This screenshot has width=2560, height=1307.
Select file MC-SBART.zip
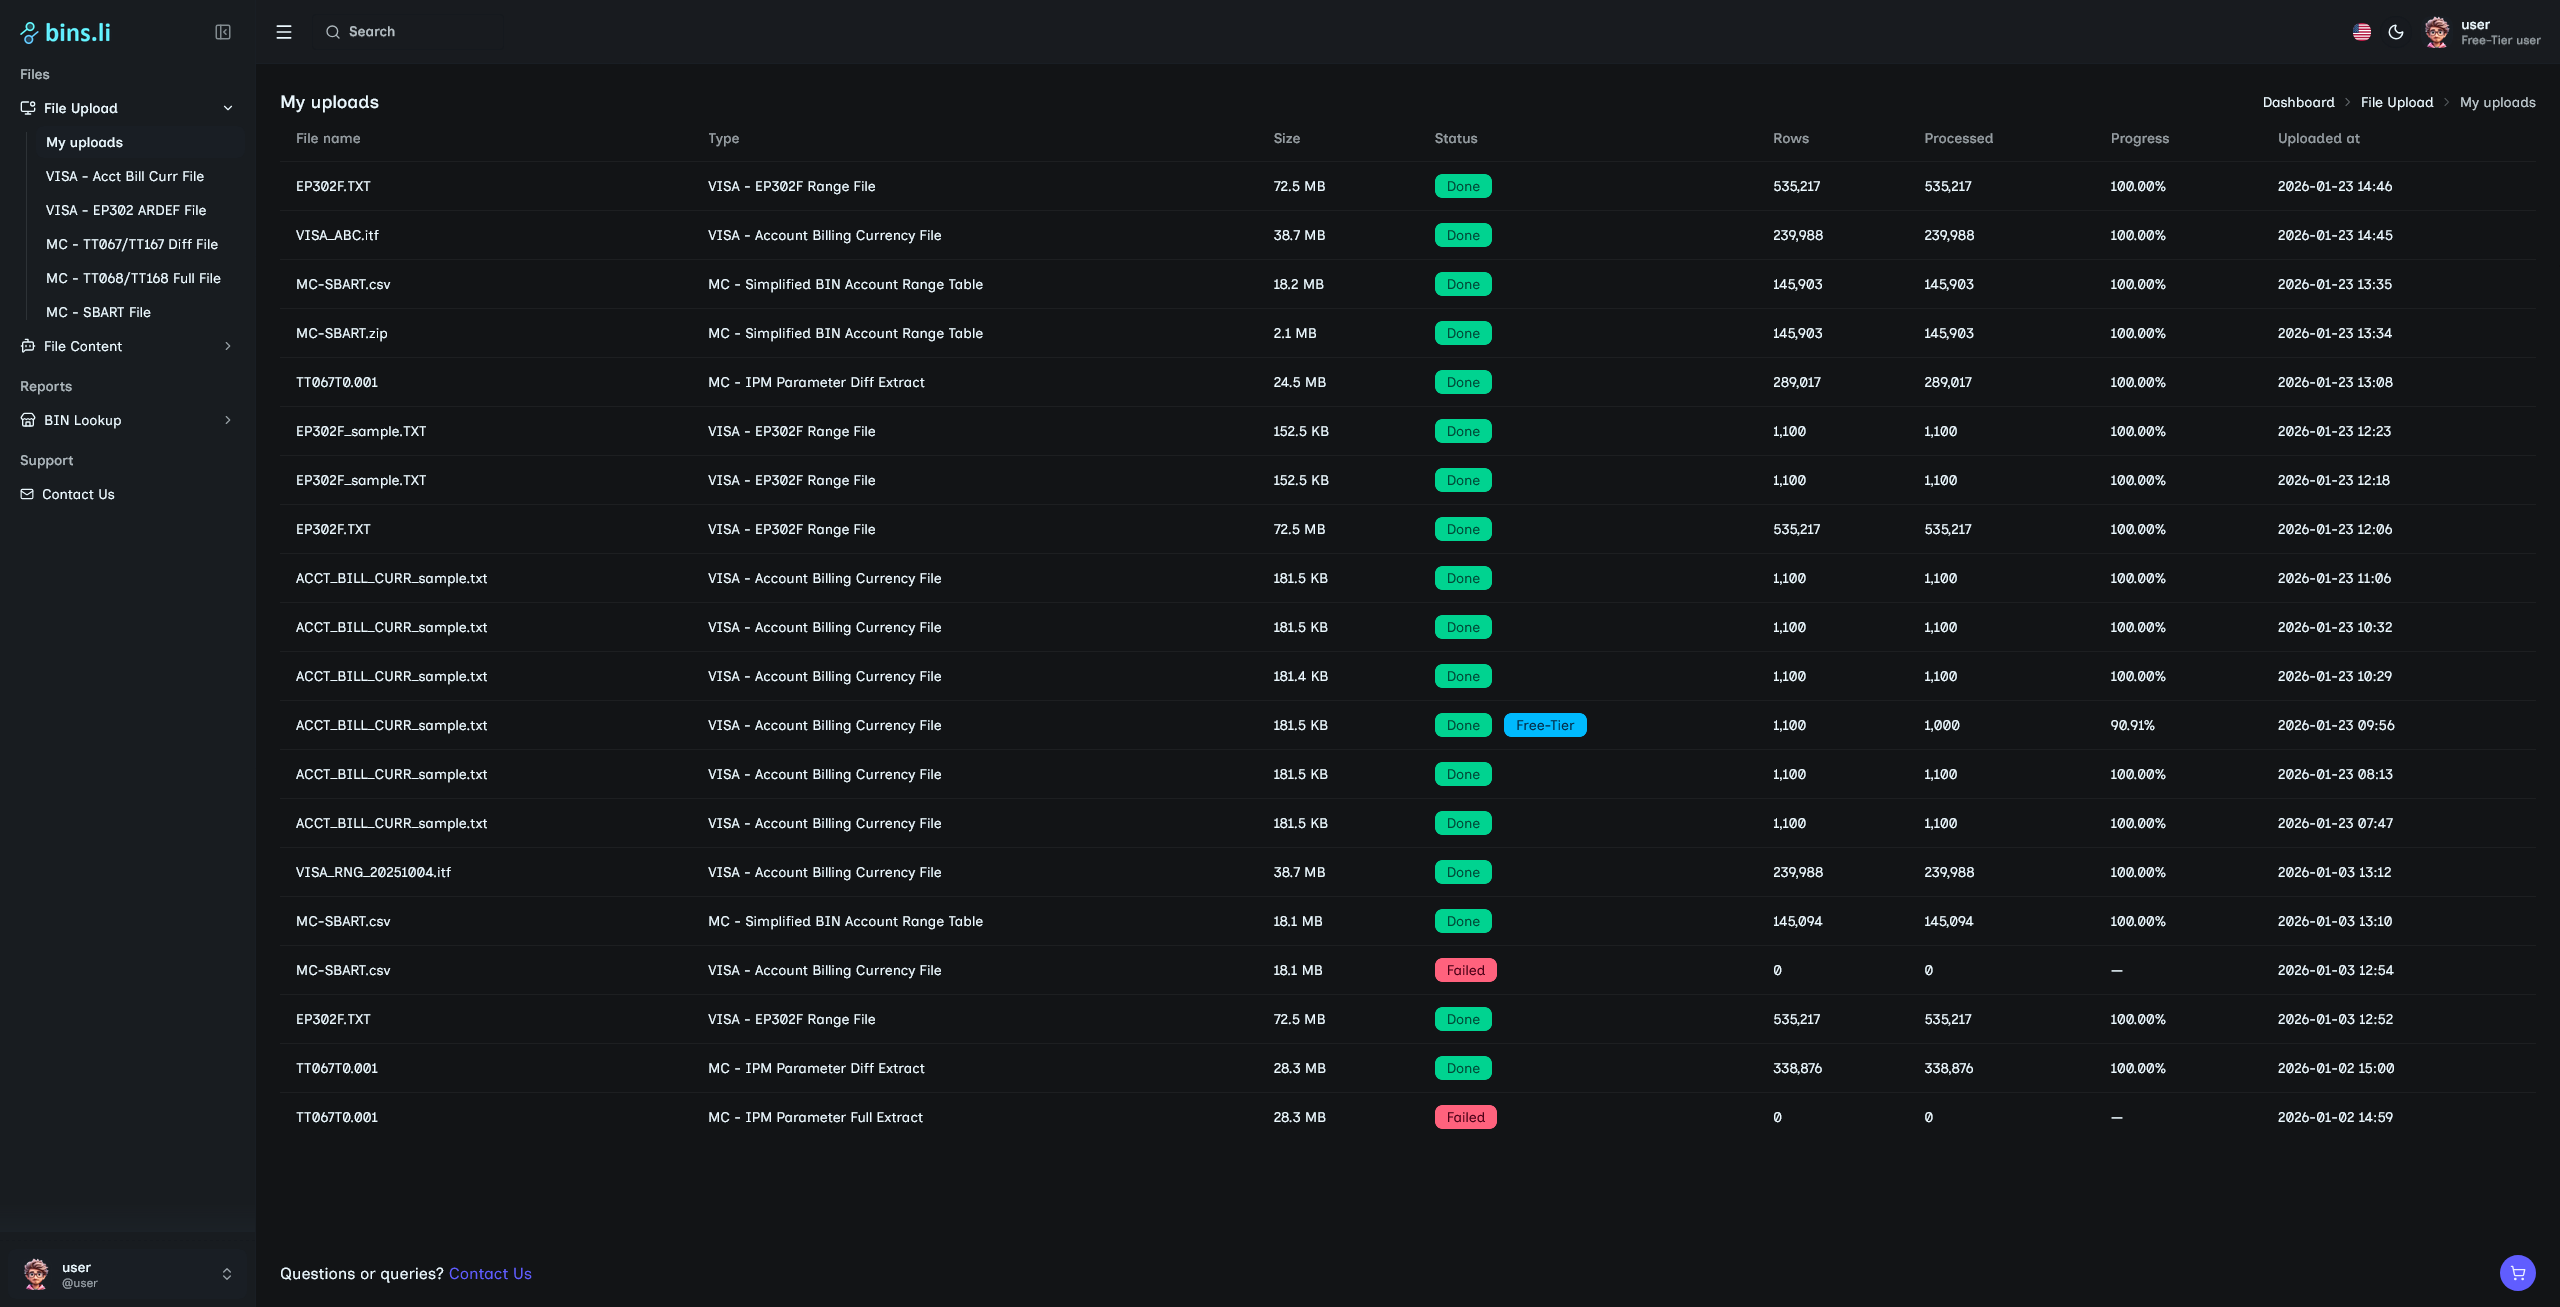tap(341, 333)
